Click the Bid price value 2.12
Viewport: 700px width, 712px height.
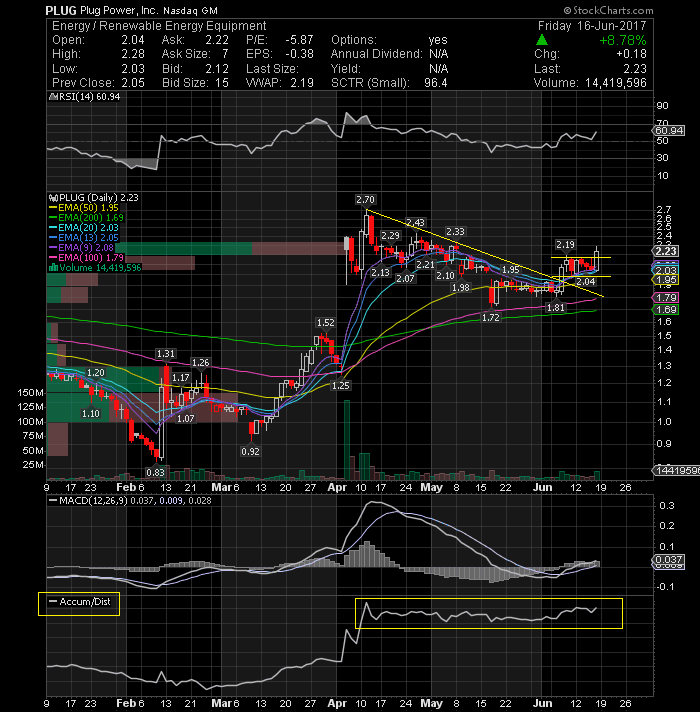pyautogui.click(x=217, y=69)
